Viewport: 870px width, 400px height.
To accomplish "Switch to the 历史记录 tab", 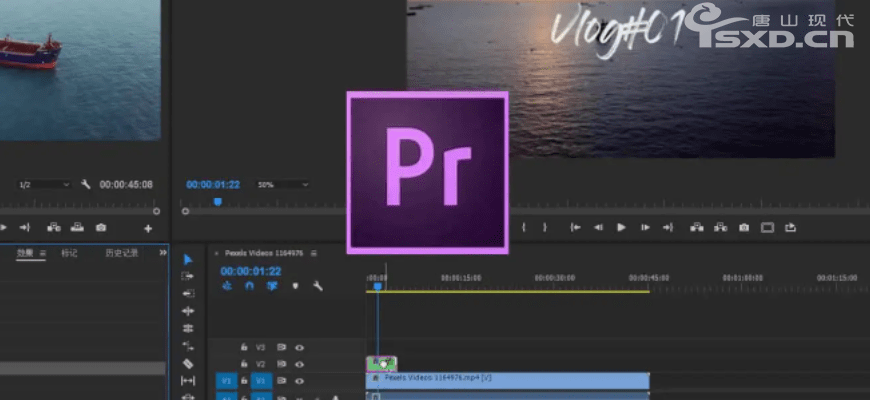I will point(122,253).
